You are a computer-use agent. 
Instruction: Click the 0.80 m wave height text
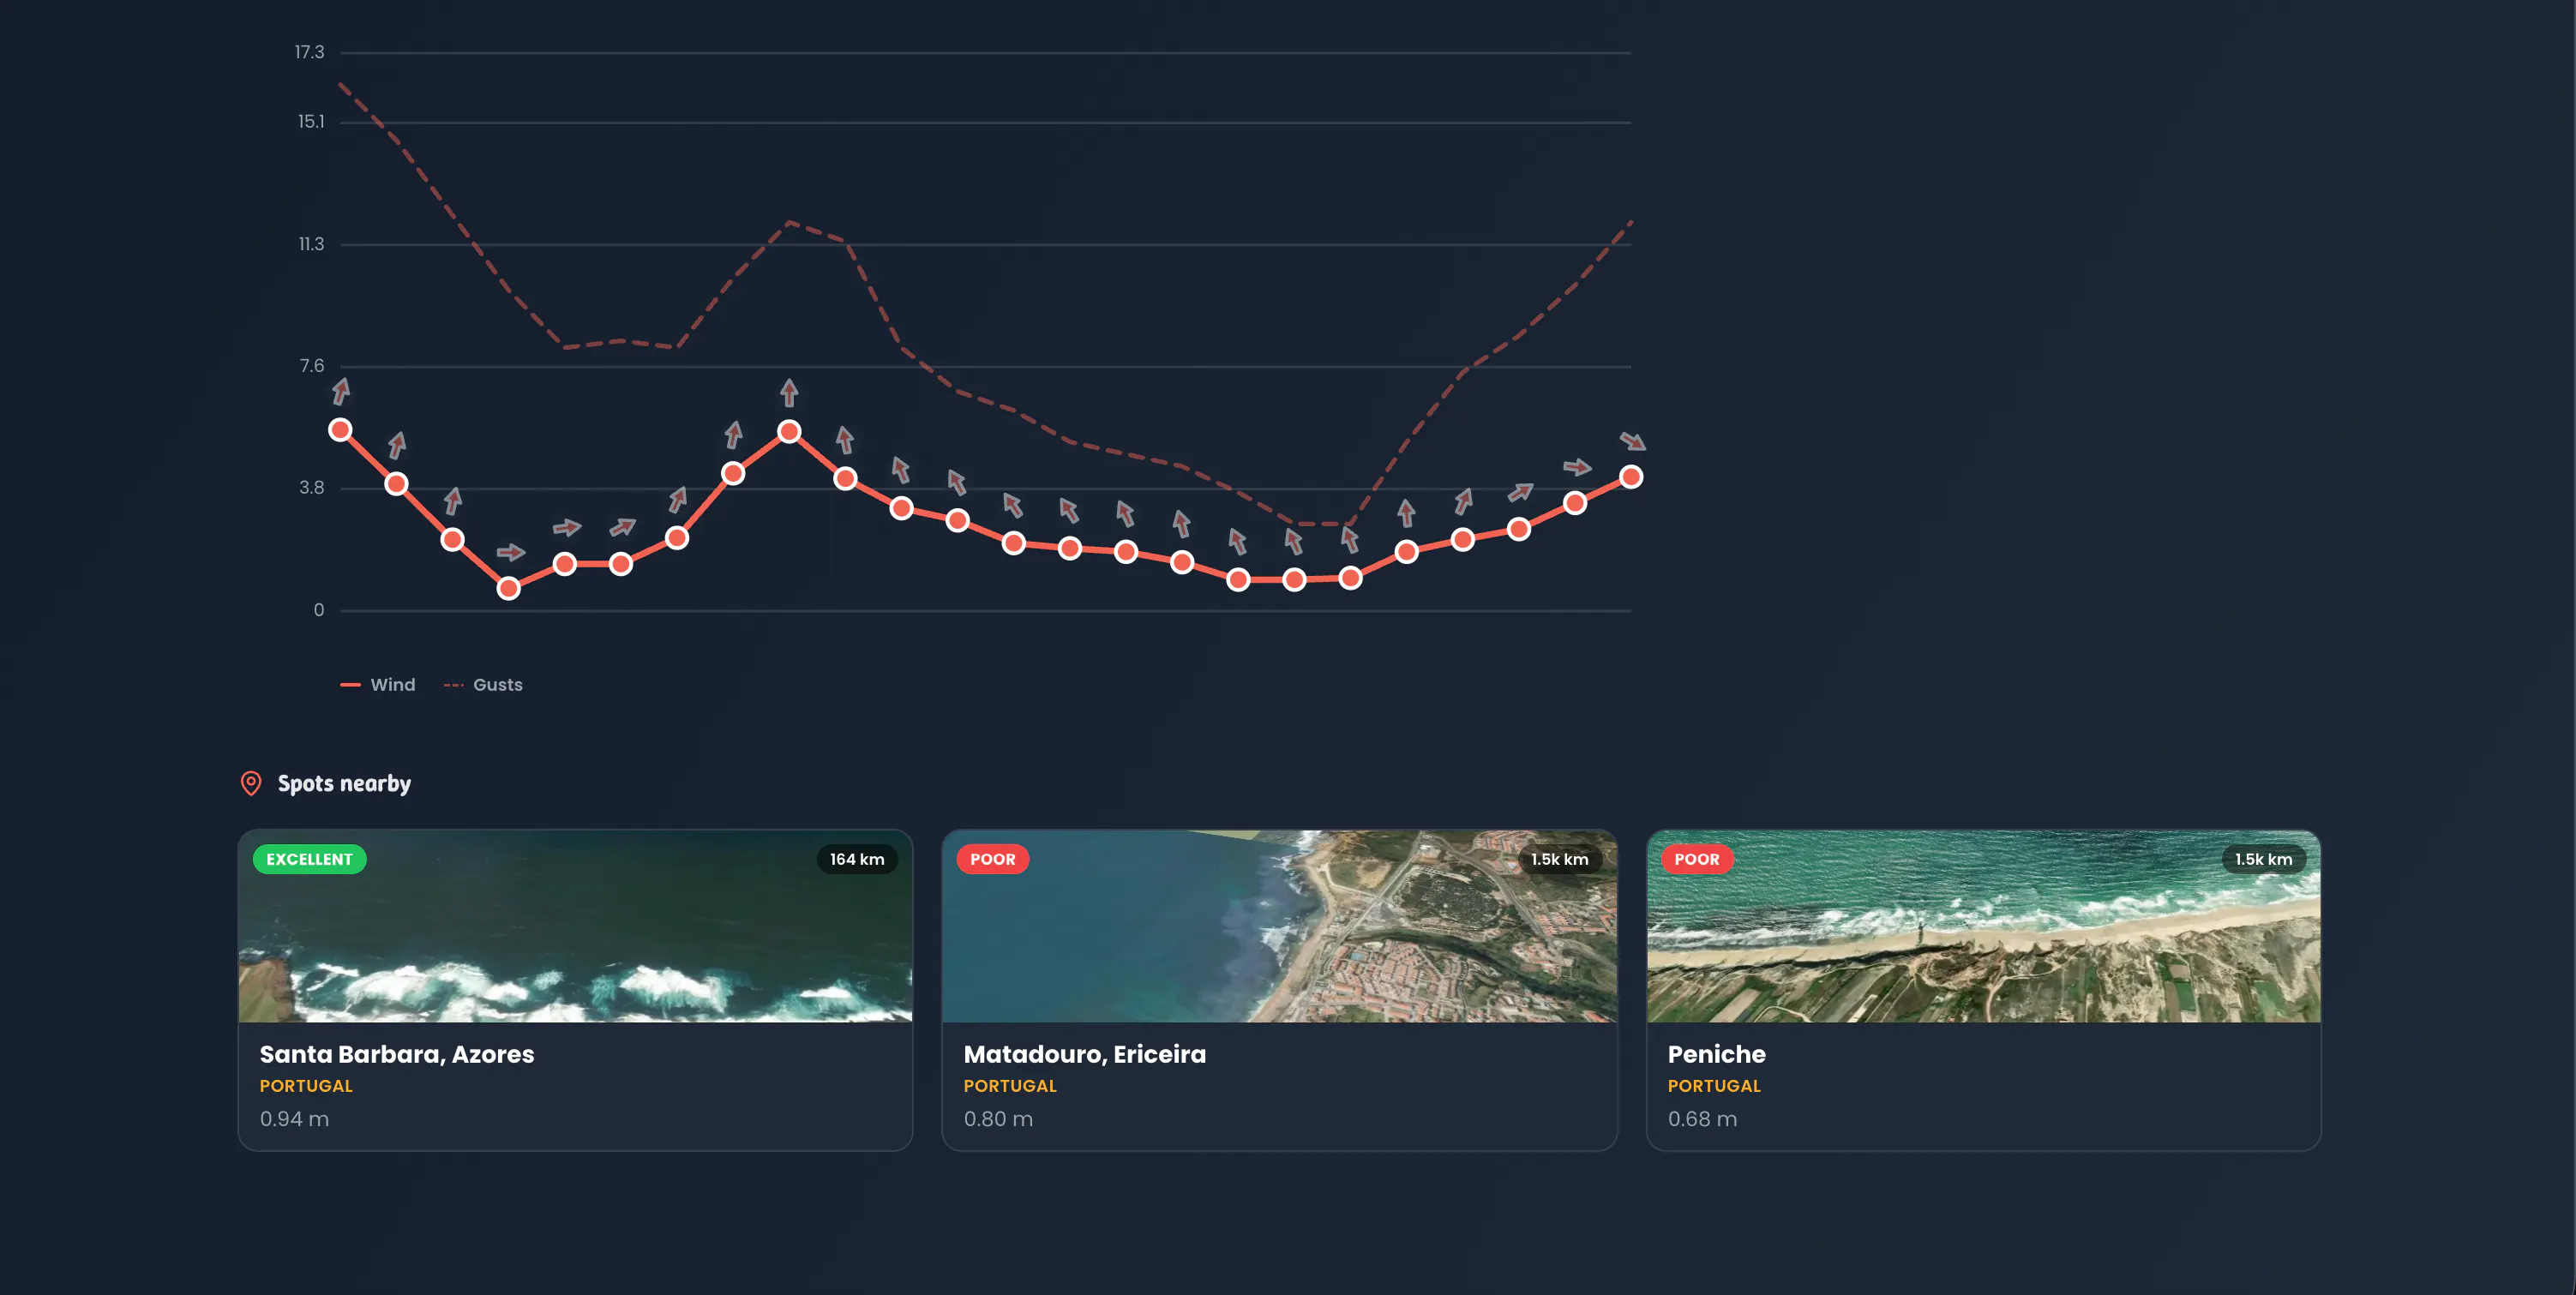(998, 1119)
